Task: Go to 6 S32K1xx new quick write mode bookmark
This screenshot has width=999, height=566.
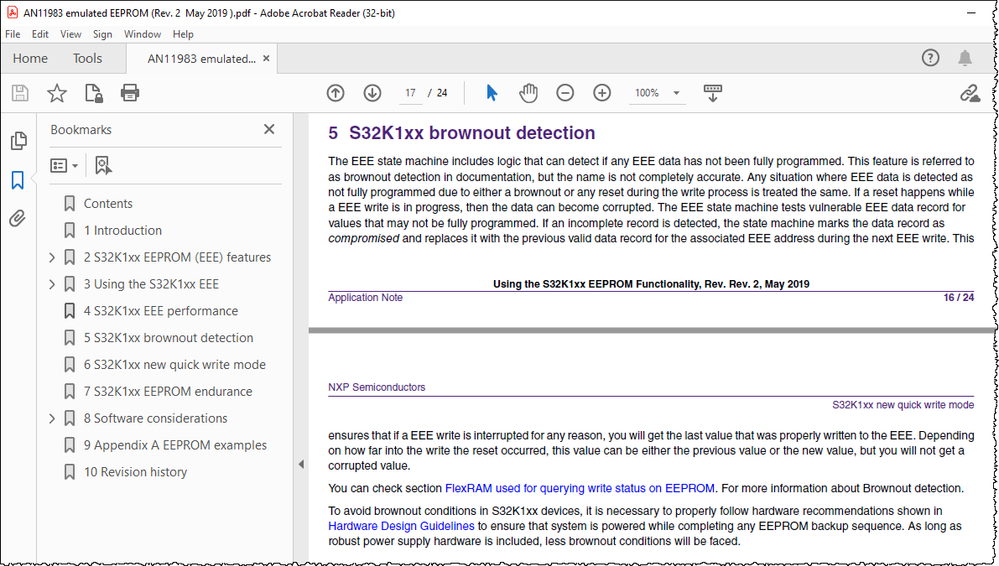Action: click(x=175, y=365)
